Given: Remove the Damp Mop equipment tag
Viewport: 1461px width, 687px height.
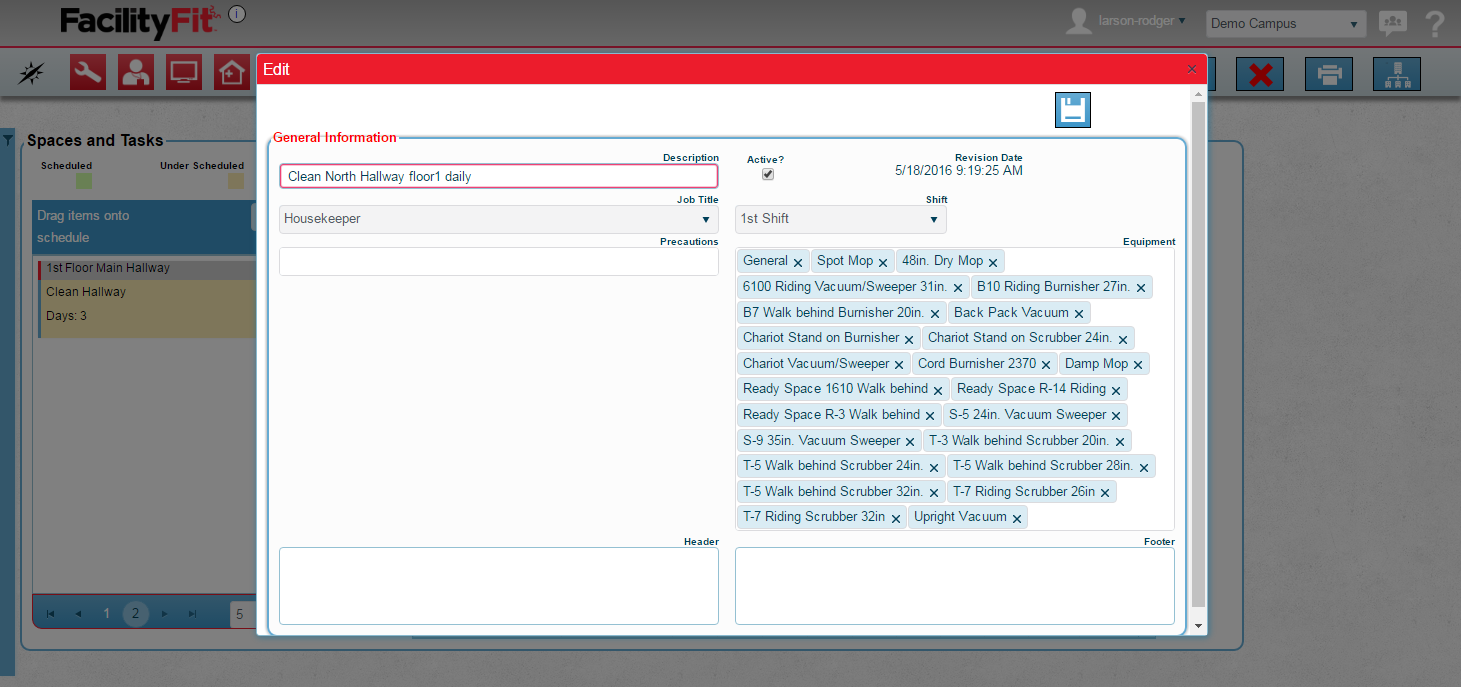Looking at the screenshot, I should tap(1138, 365).
